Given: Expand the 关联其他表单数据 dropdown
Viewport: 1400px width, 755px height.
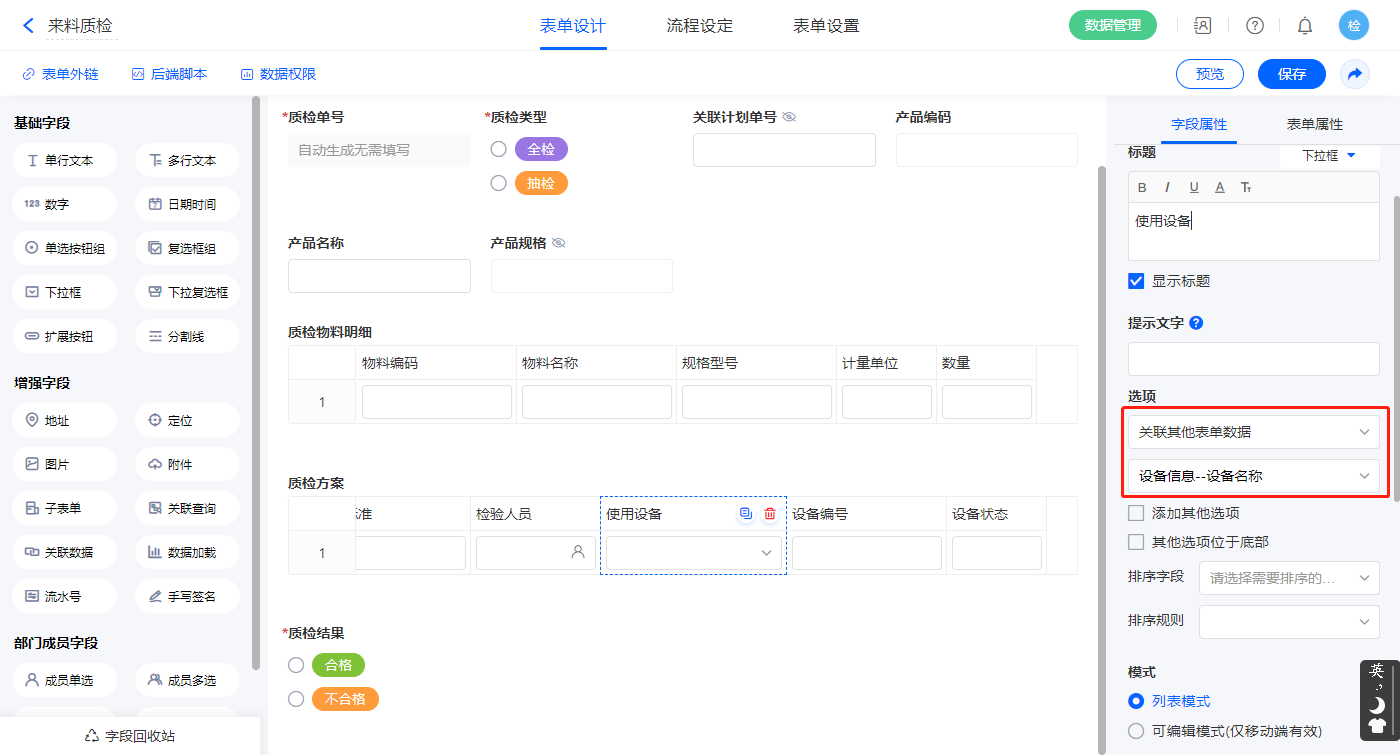Looking at the screenshot, I should [1253, 432].
